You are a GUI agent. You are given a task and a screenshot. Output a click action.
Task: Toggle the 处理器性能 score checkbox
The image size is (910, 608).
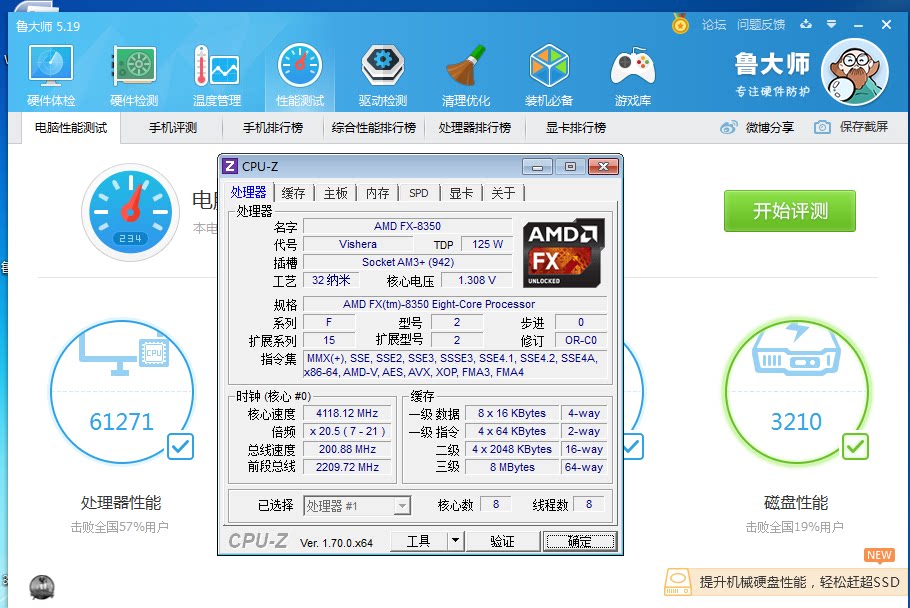(x=180, y=446)
